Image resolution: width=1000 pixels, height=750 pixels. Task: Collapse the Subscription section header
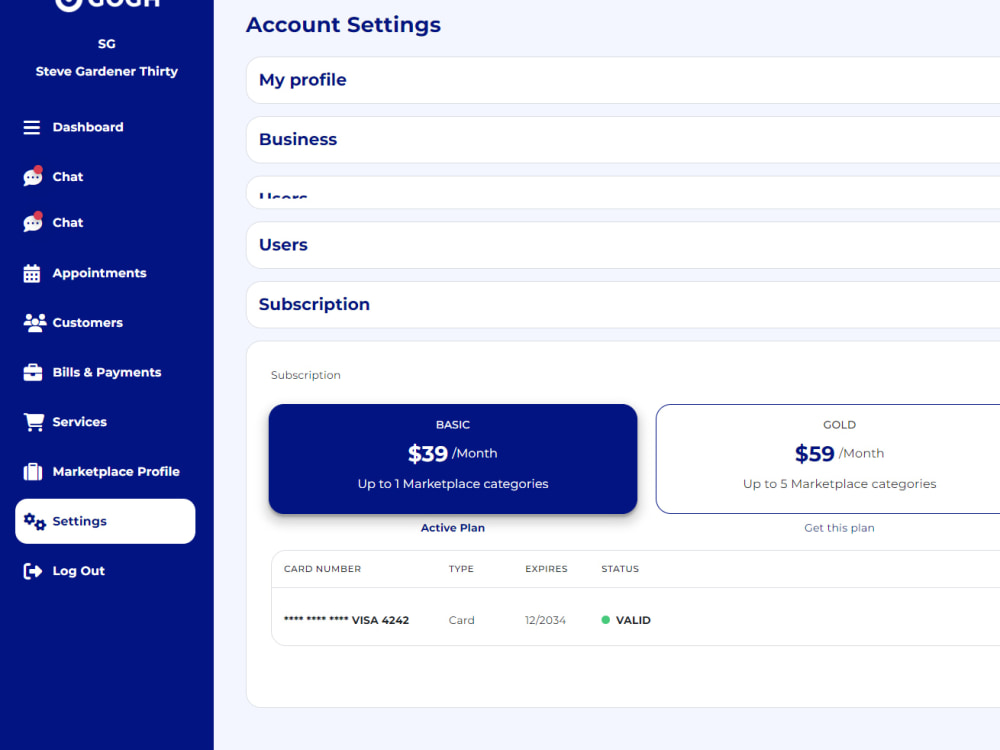tap(622, 305)
